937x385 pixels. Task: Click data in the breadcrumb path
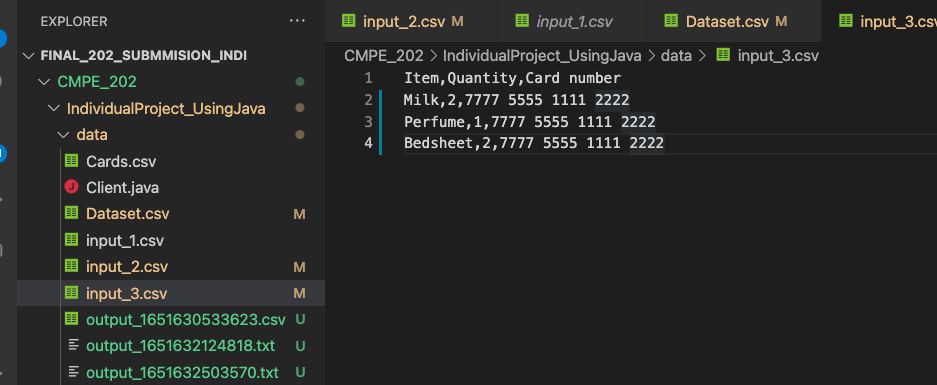point(676,56)
